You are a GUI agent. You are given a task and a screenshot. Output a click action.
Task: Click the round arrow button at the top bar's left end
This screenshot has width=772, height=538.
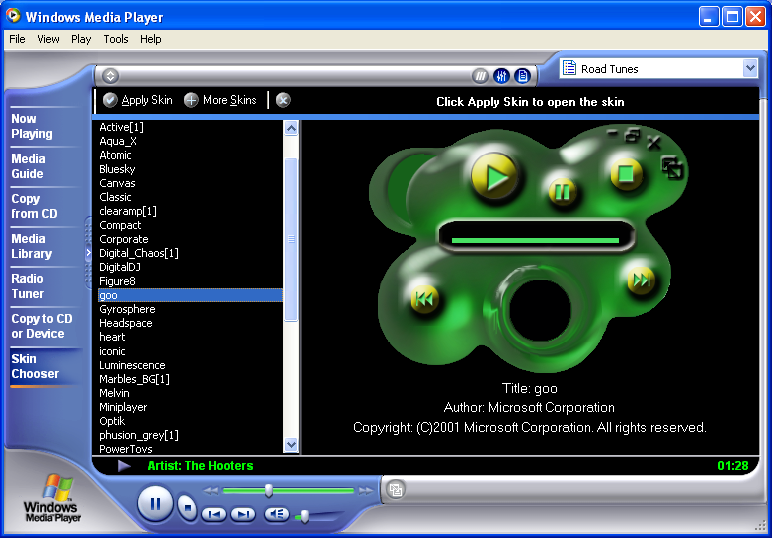click(111, 76)
